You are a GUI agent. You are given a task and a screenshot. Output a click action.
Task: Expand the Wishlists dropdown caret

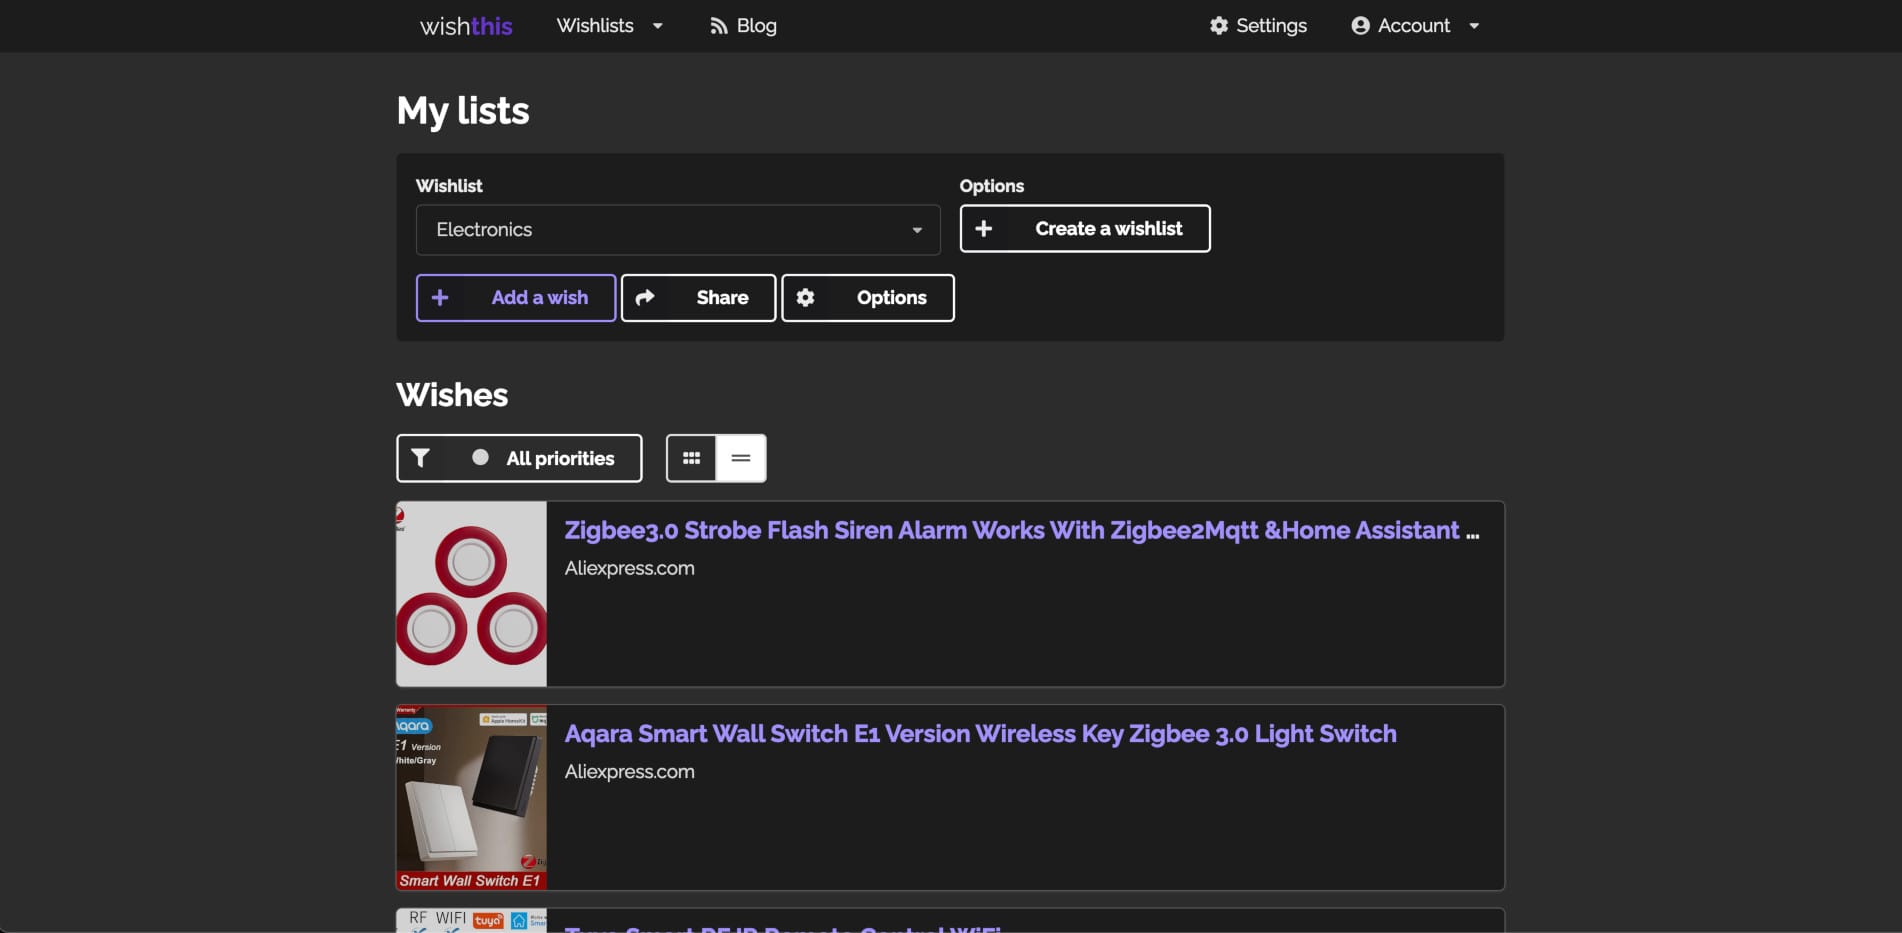click(657, 26)
